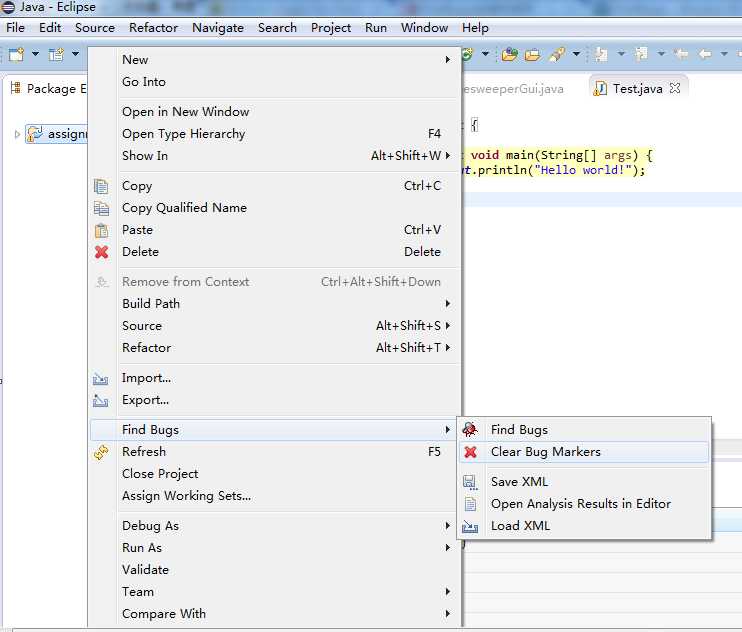Image resolution: width=742 pixels, height=632 pixels.
Task: Open the Run menu
Action: pyautogui.click(x=376, y=28)
